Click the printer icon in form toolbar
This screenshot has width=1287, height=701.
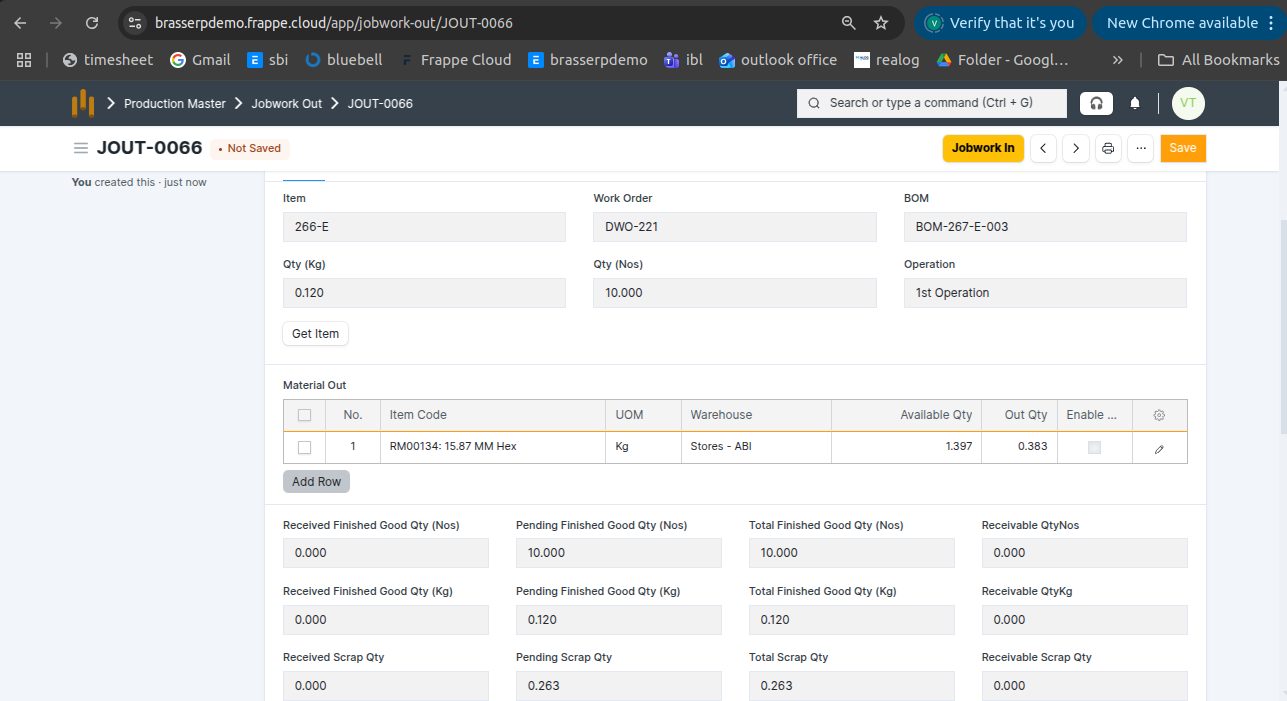tap(1108, 148)
